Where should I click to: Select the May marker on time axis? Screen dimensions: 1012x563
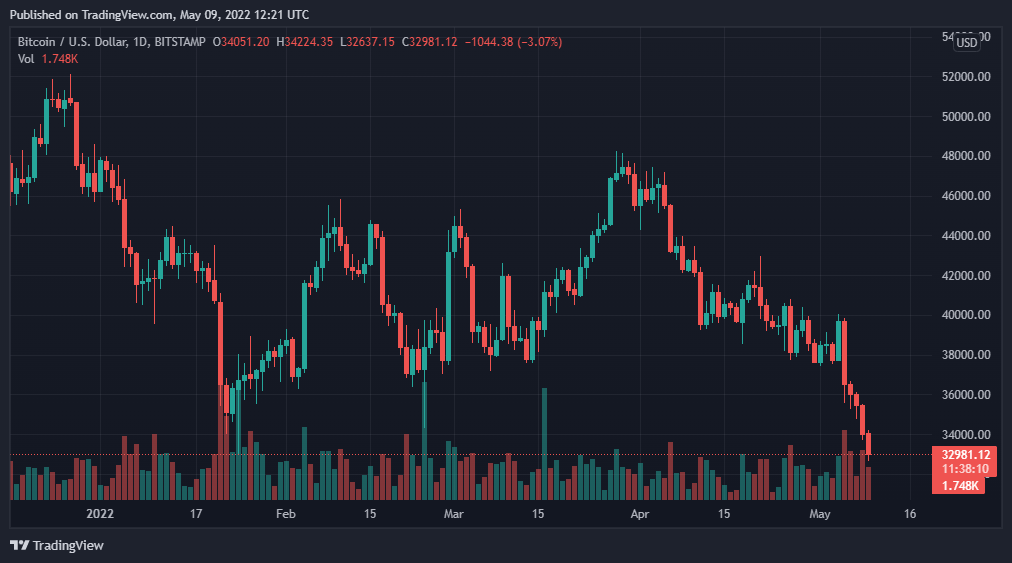820,514
